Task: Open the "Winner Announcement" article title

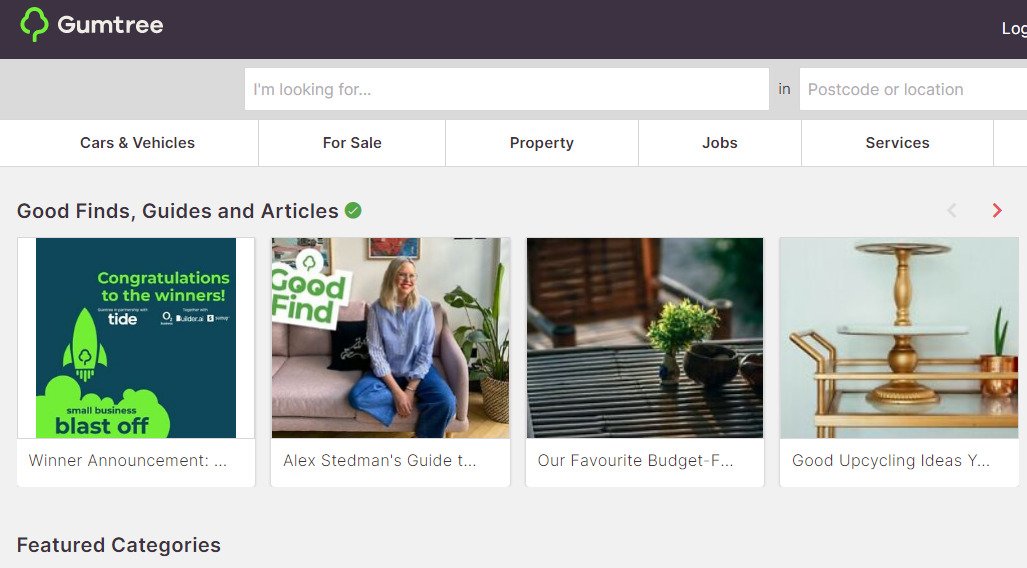Action: pos(128,461)
